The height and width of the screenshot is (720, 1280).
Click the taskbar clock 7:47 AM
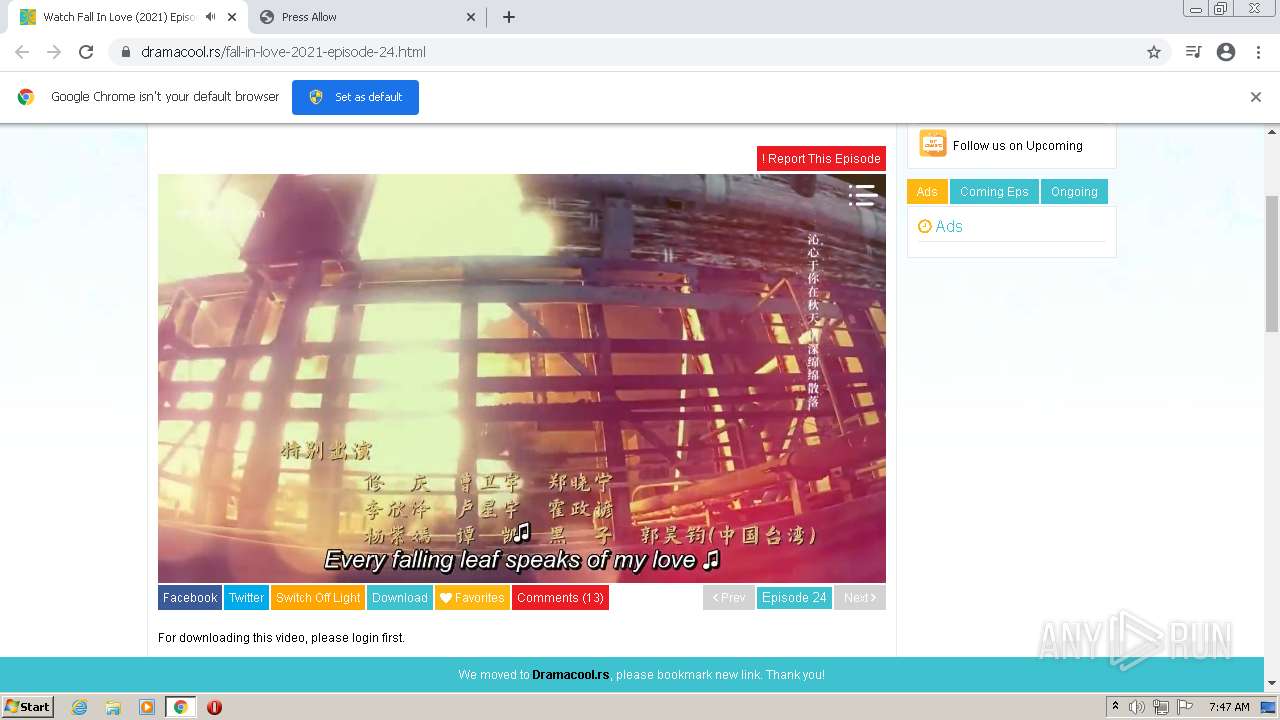[1229, 707]
